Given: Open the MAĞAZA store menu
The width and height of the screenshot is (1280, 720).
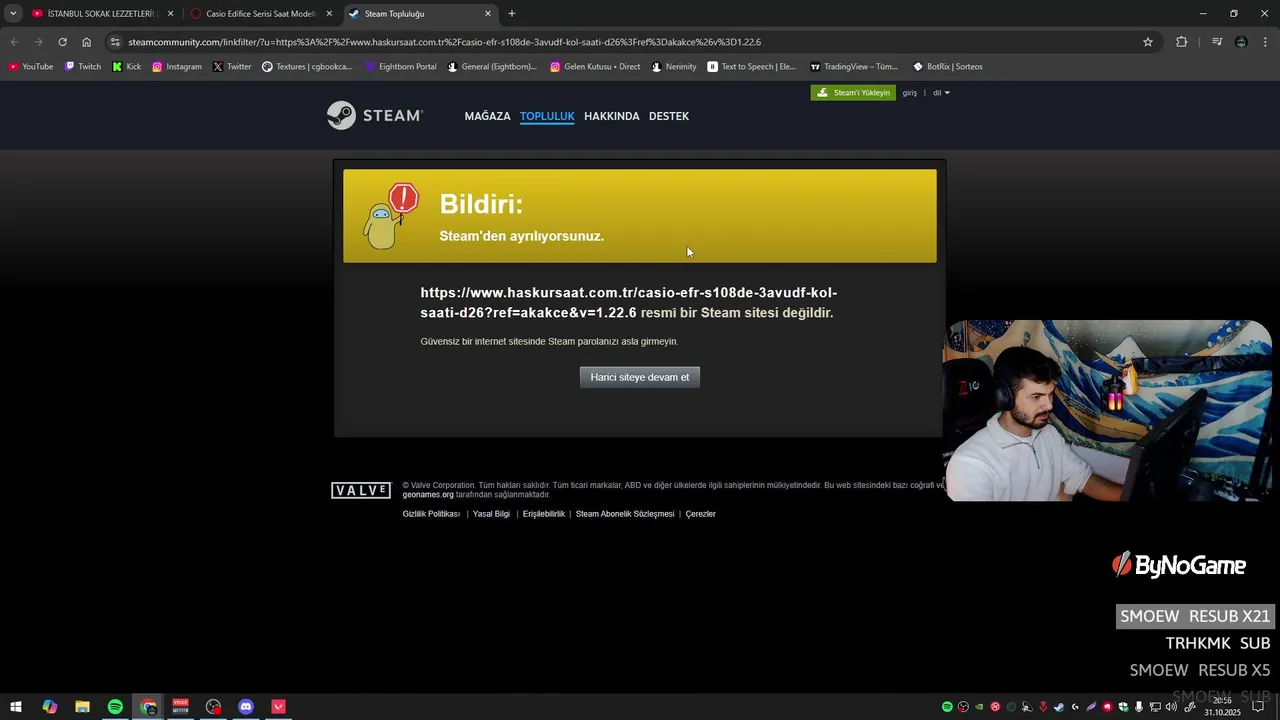Looking at the screenshot, I should pos(487,116).
